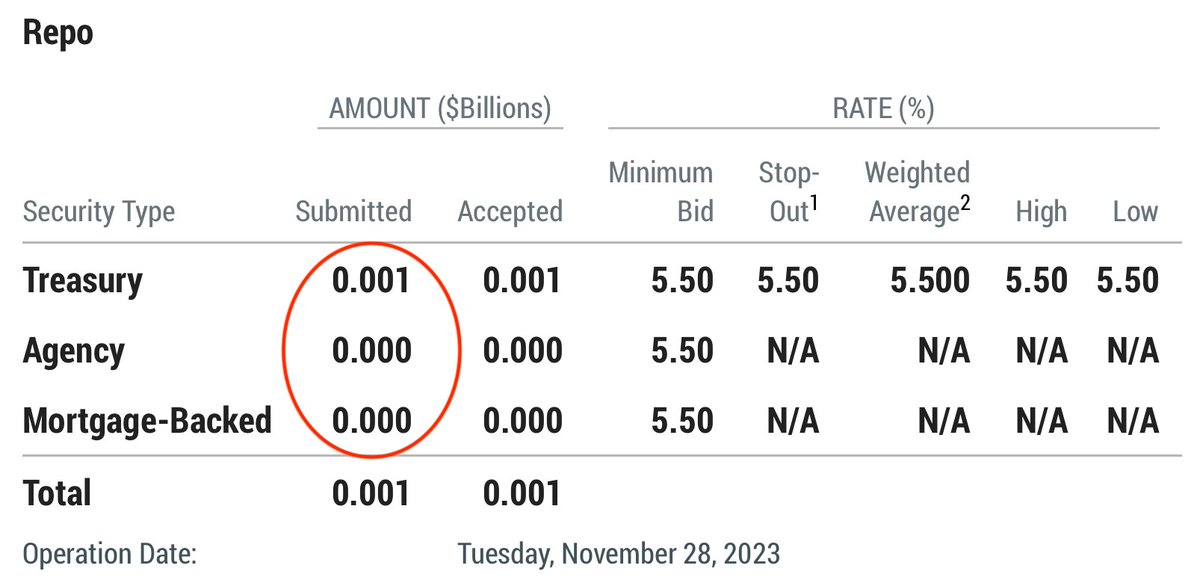
Task: Click Mortgage-Backed minimum bid rate 5.50
Action: pos(681,421)
